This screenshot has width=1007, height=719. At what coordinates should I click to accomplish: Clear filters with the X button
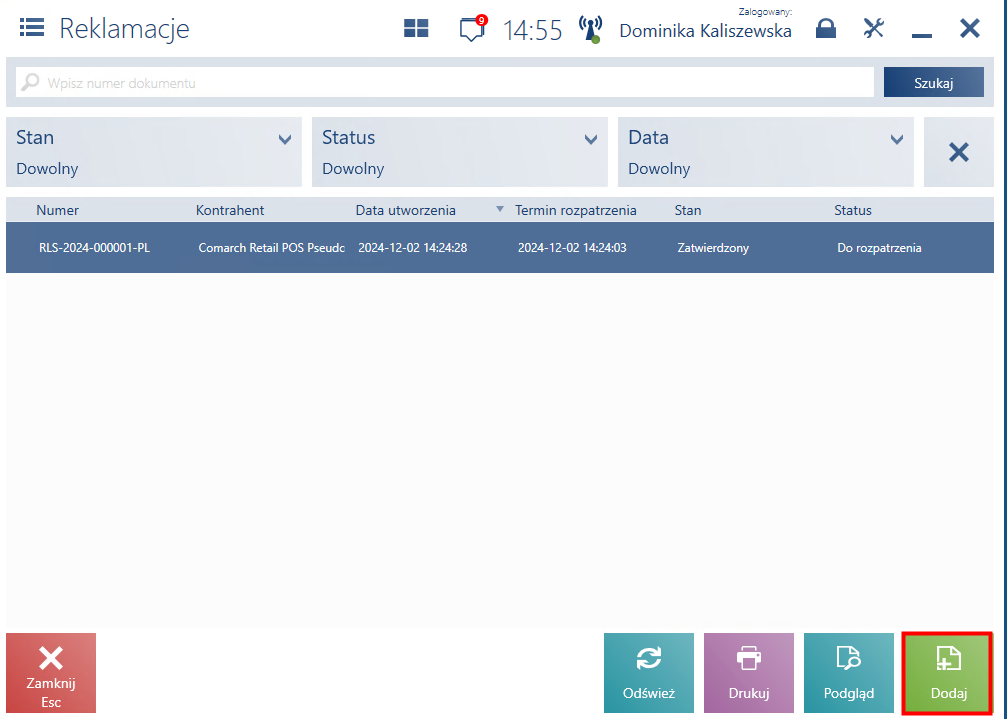[x=959, y=152]
